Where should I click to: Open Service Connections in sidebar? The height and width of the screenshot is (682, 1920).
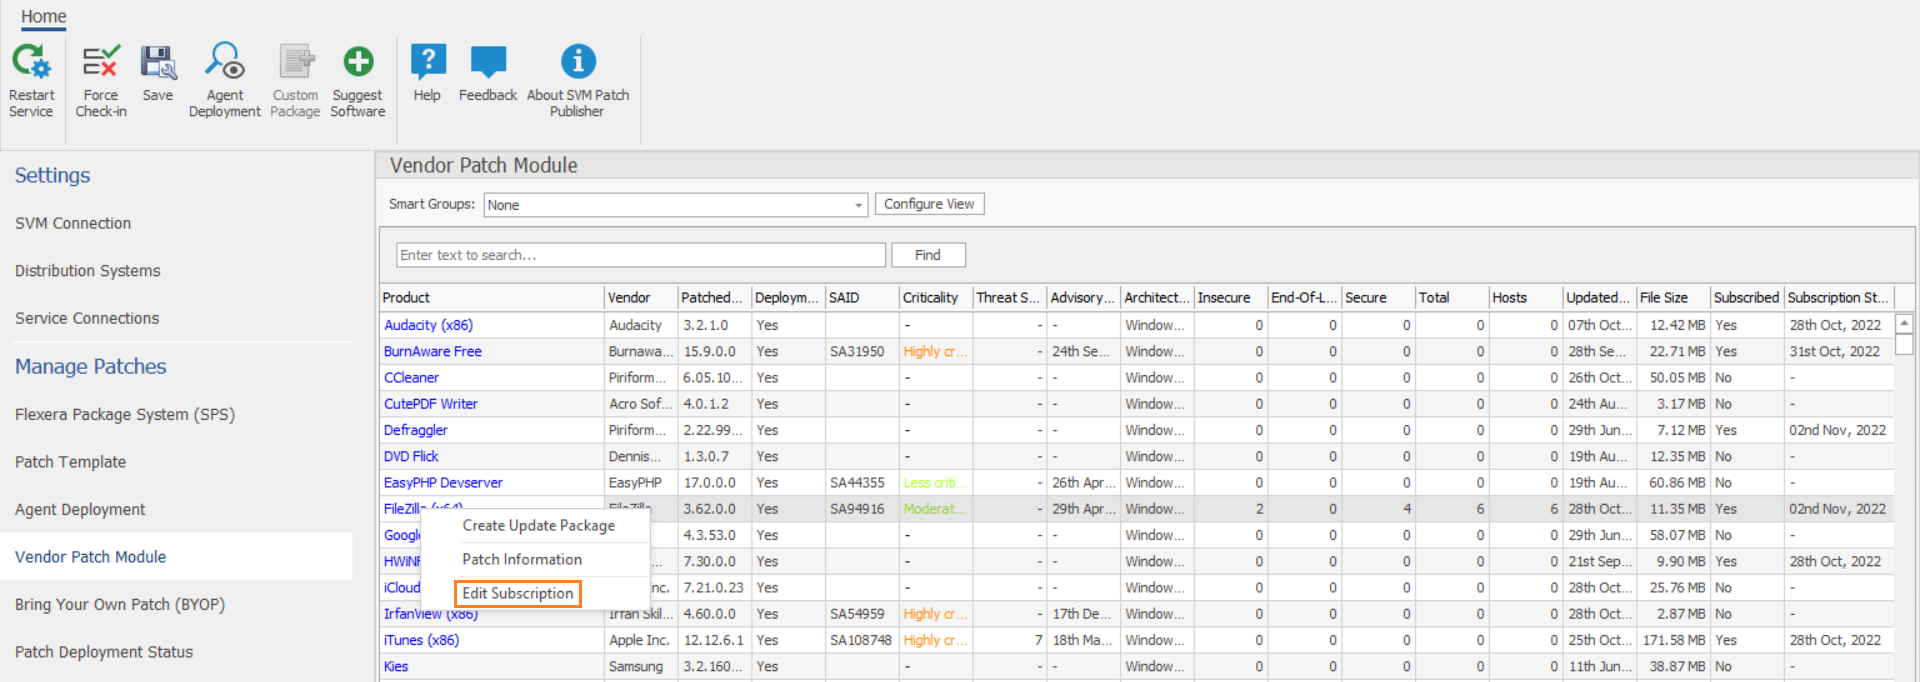87,318
